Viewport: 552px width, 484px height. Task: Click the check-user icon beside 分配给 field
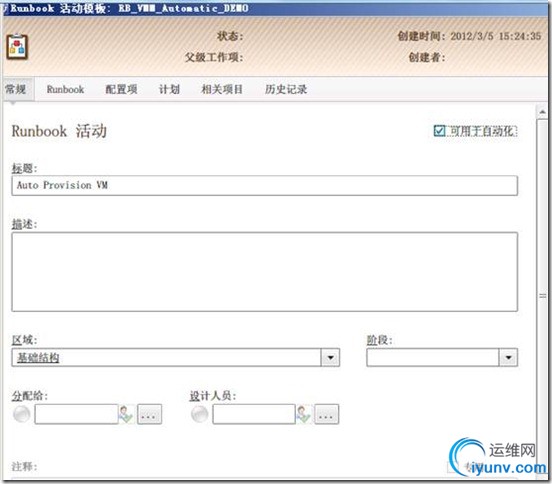tap(126, 414)
